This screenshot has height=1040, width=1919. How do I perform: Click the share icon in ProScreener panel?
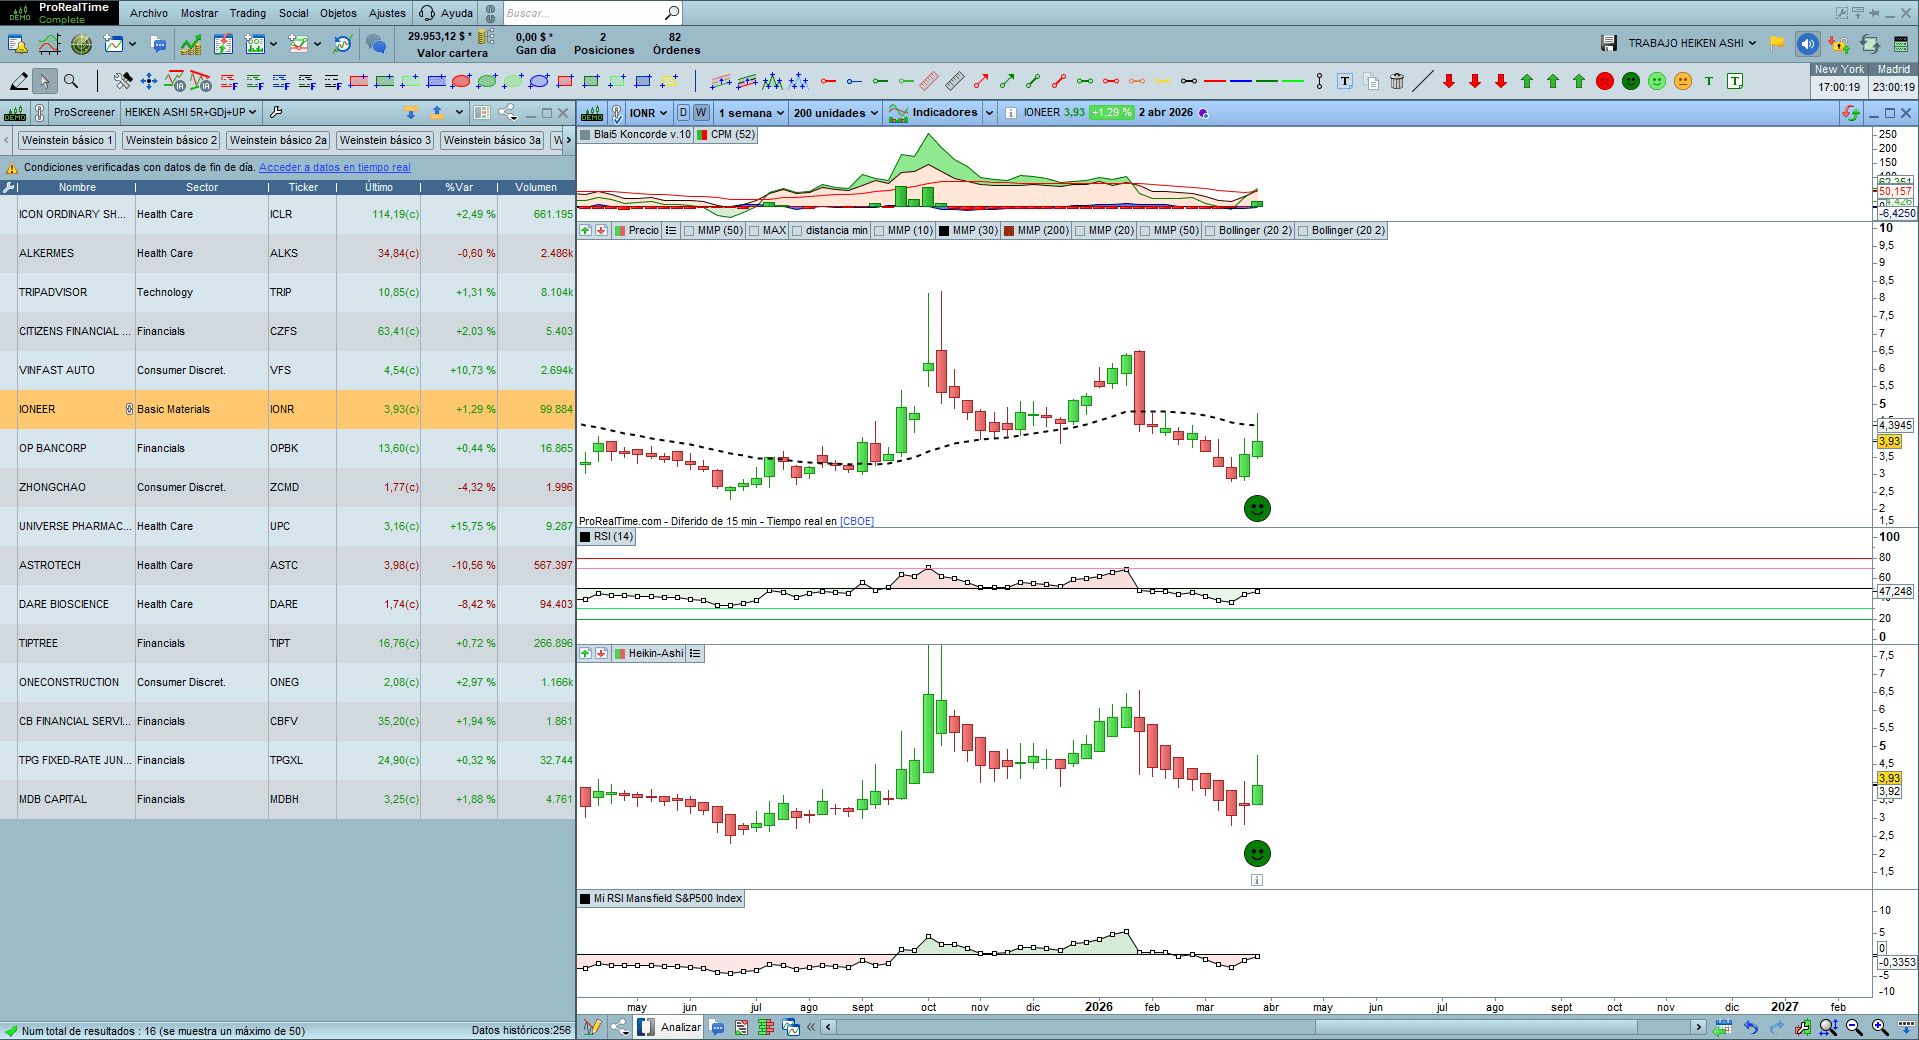508,112
